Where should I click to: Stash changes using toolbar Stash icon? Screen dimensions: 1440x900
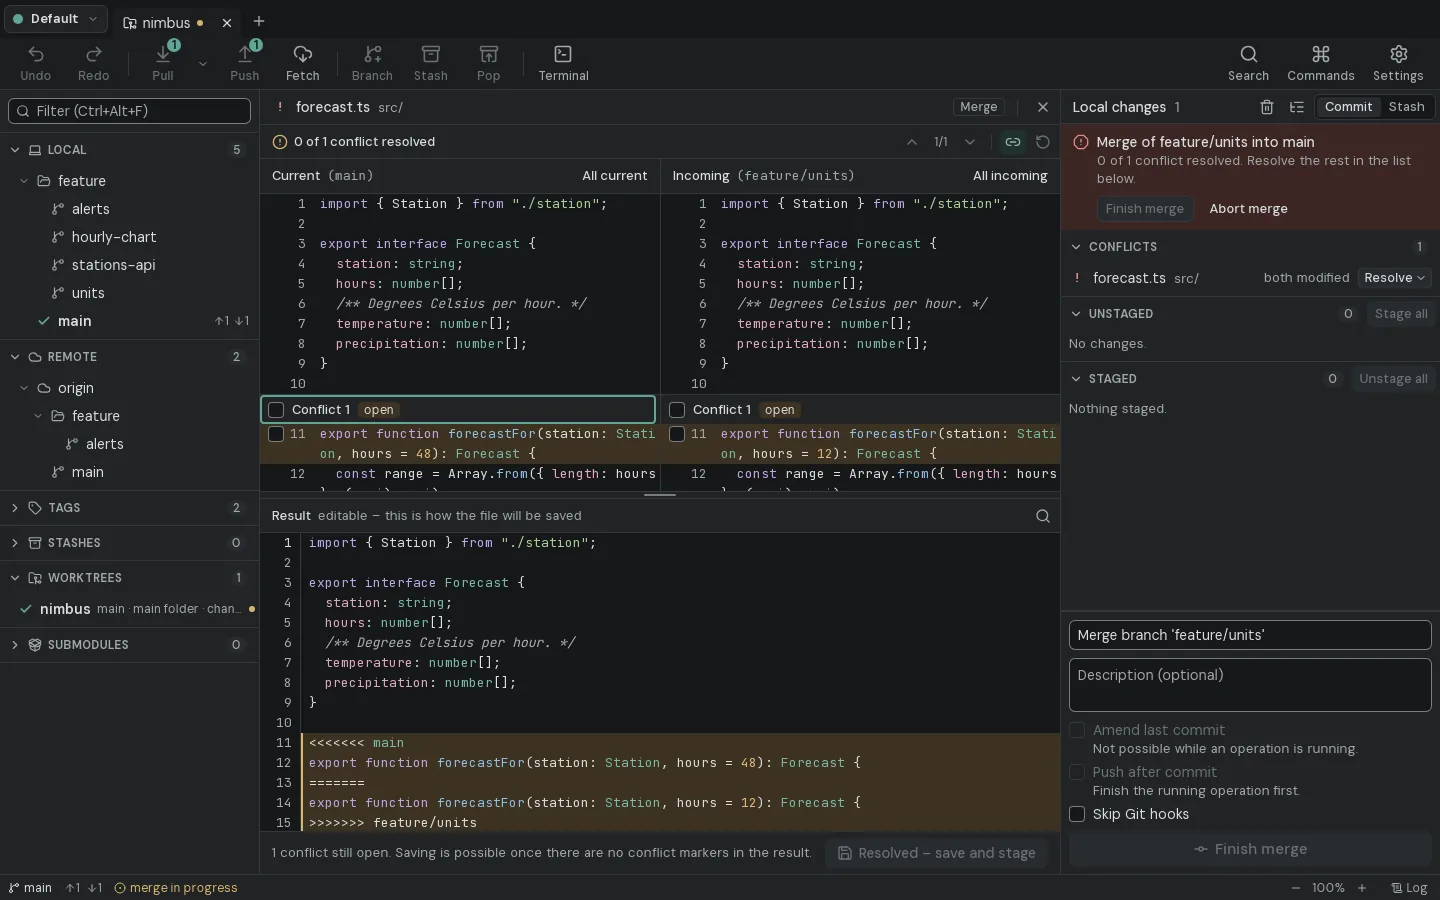pyautogui.click(x=431, y=63)
